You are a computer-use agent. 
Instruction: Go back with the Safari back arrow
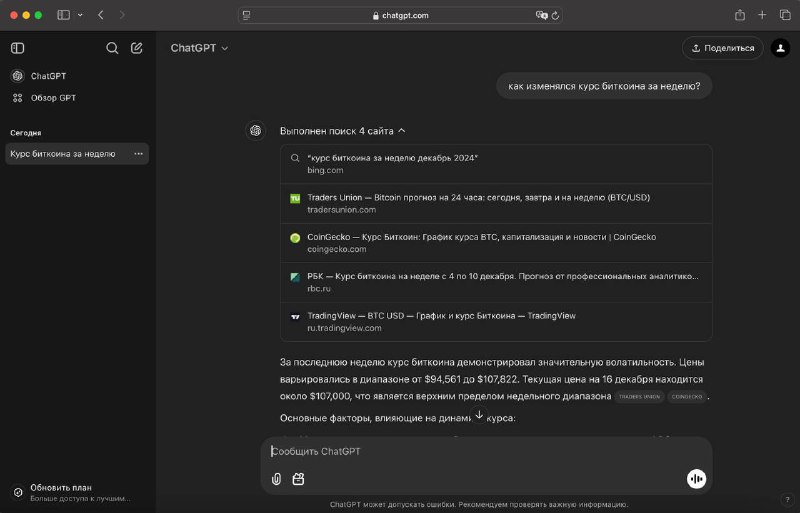click(101, 15)
